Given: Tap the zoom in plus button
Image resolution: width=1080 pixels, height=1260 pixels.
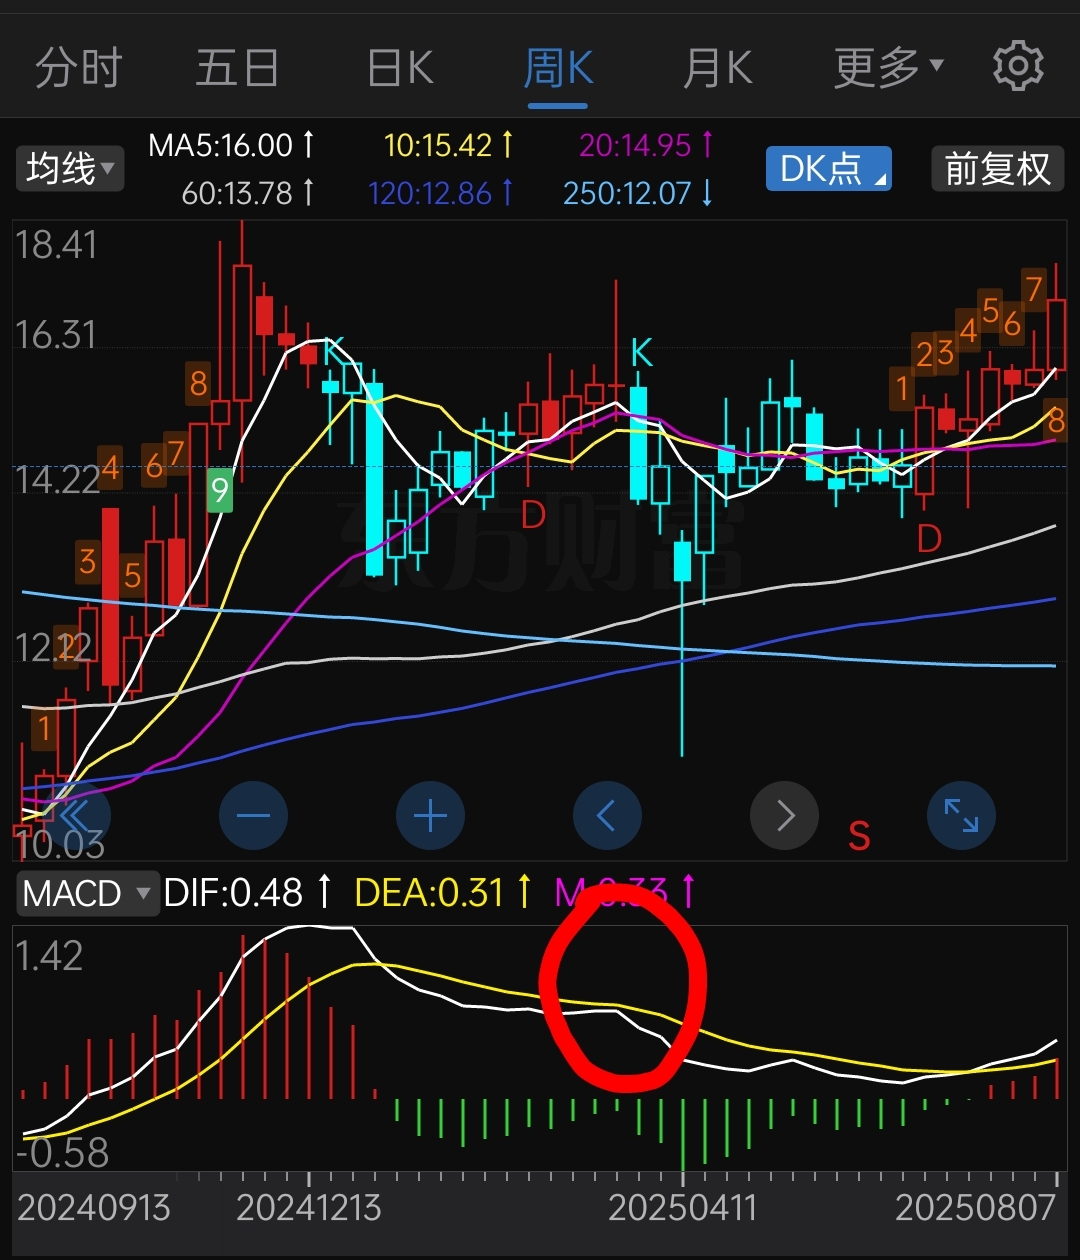Looking at the screenshot, I should (x=430, y=816).
